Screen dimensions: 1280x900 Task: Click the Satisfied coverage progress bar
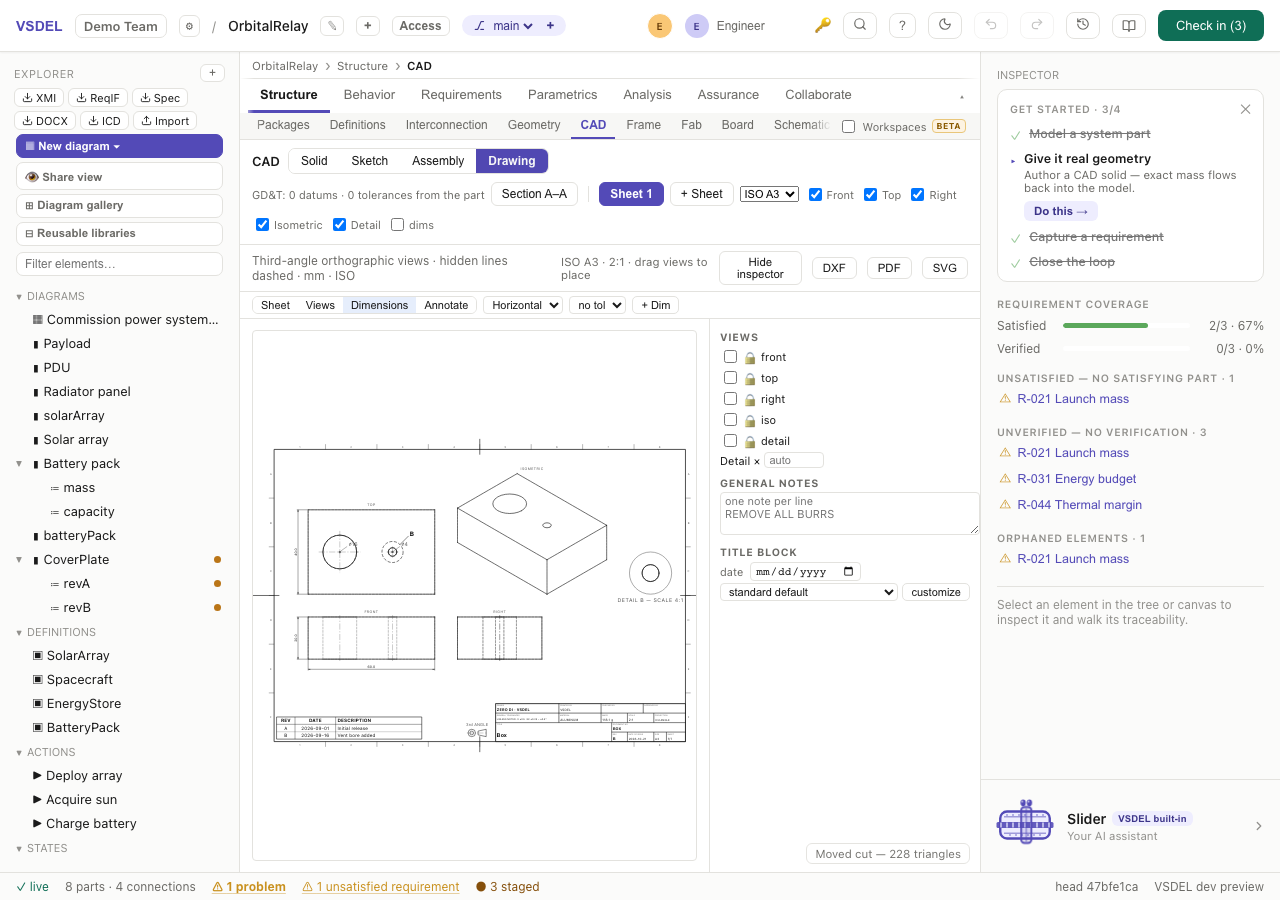1126,326
